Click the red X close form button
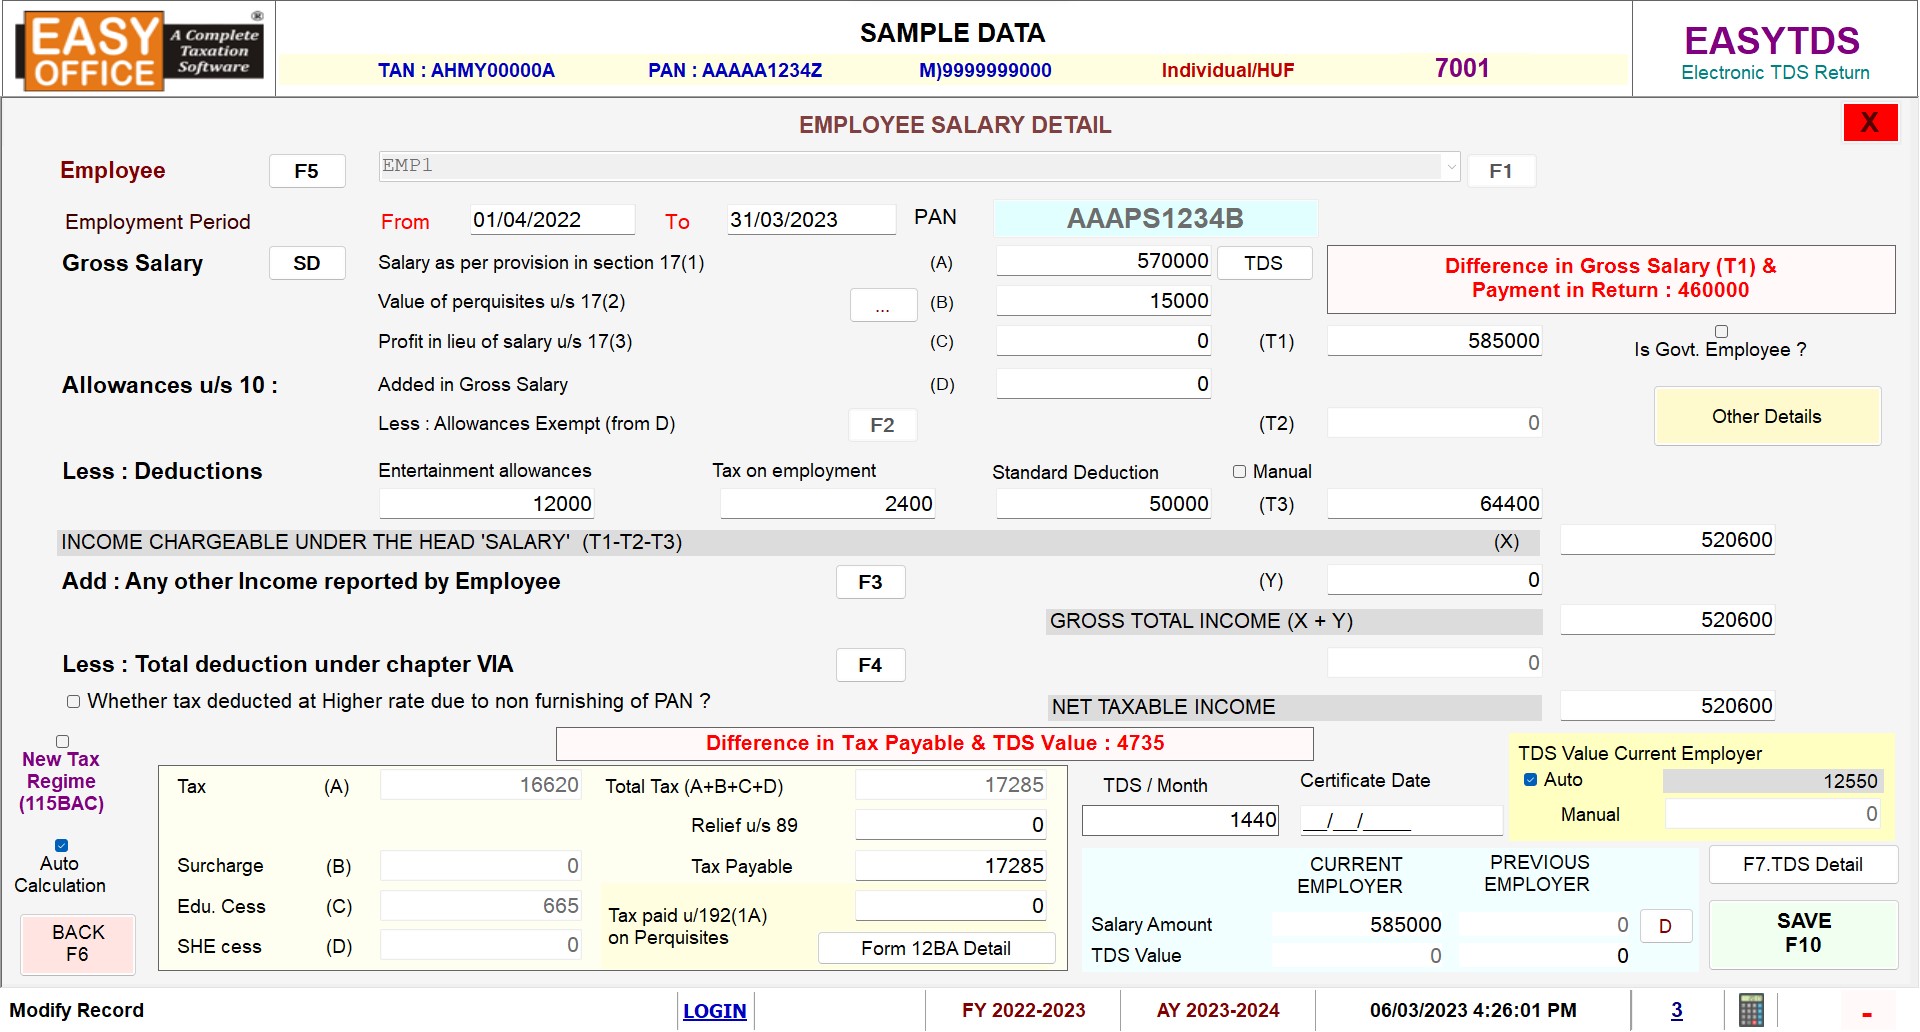This screenshot has height=1032, width=1920. point(1869,123)
